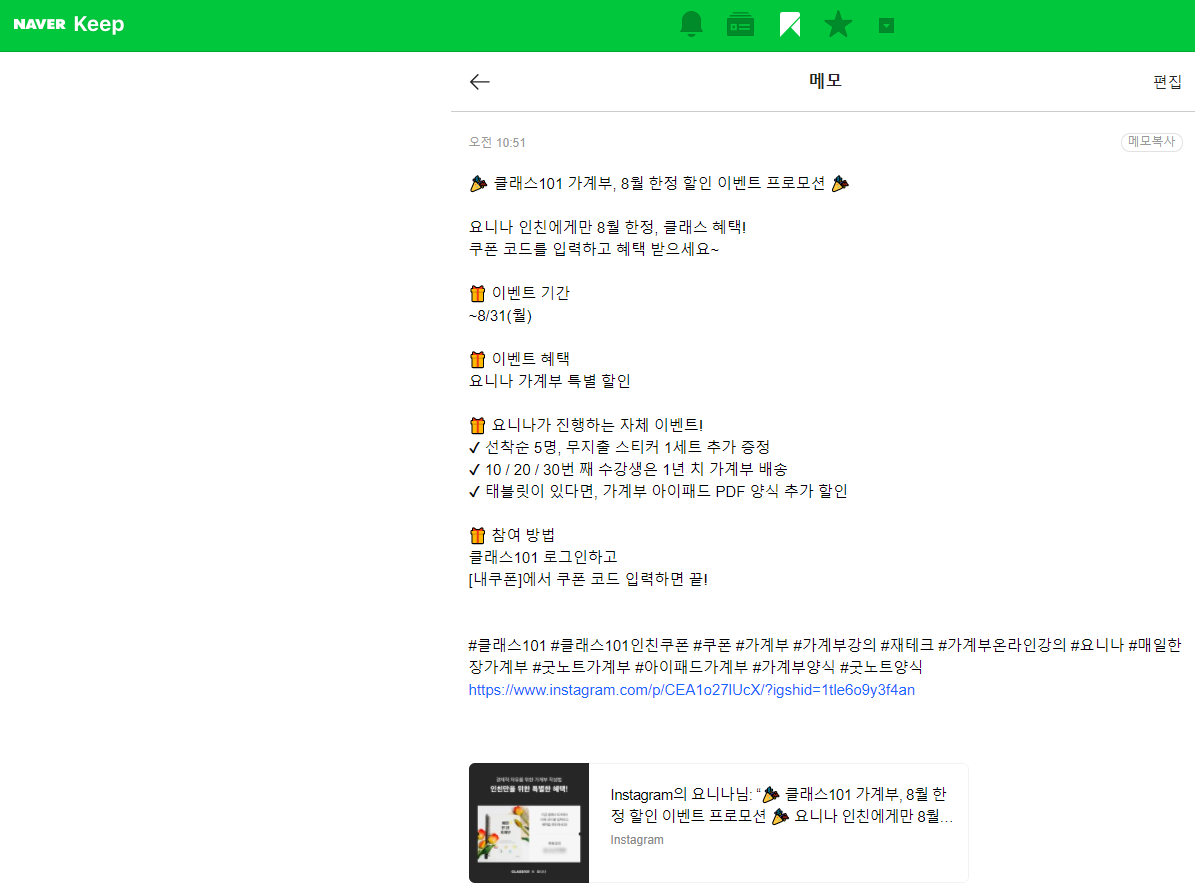Click the 선착순 5명 sticker line
This screenshot has width=1195, height=886.
(620, 447)
